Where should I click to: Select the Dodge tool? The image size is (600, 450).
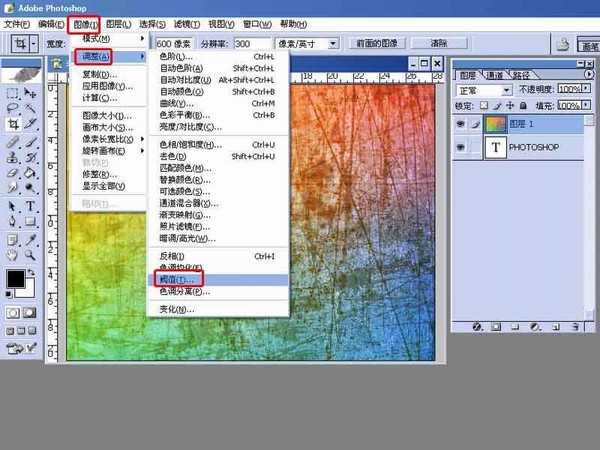(x=30, y=188)
